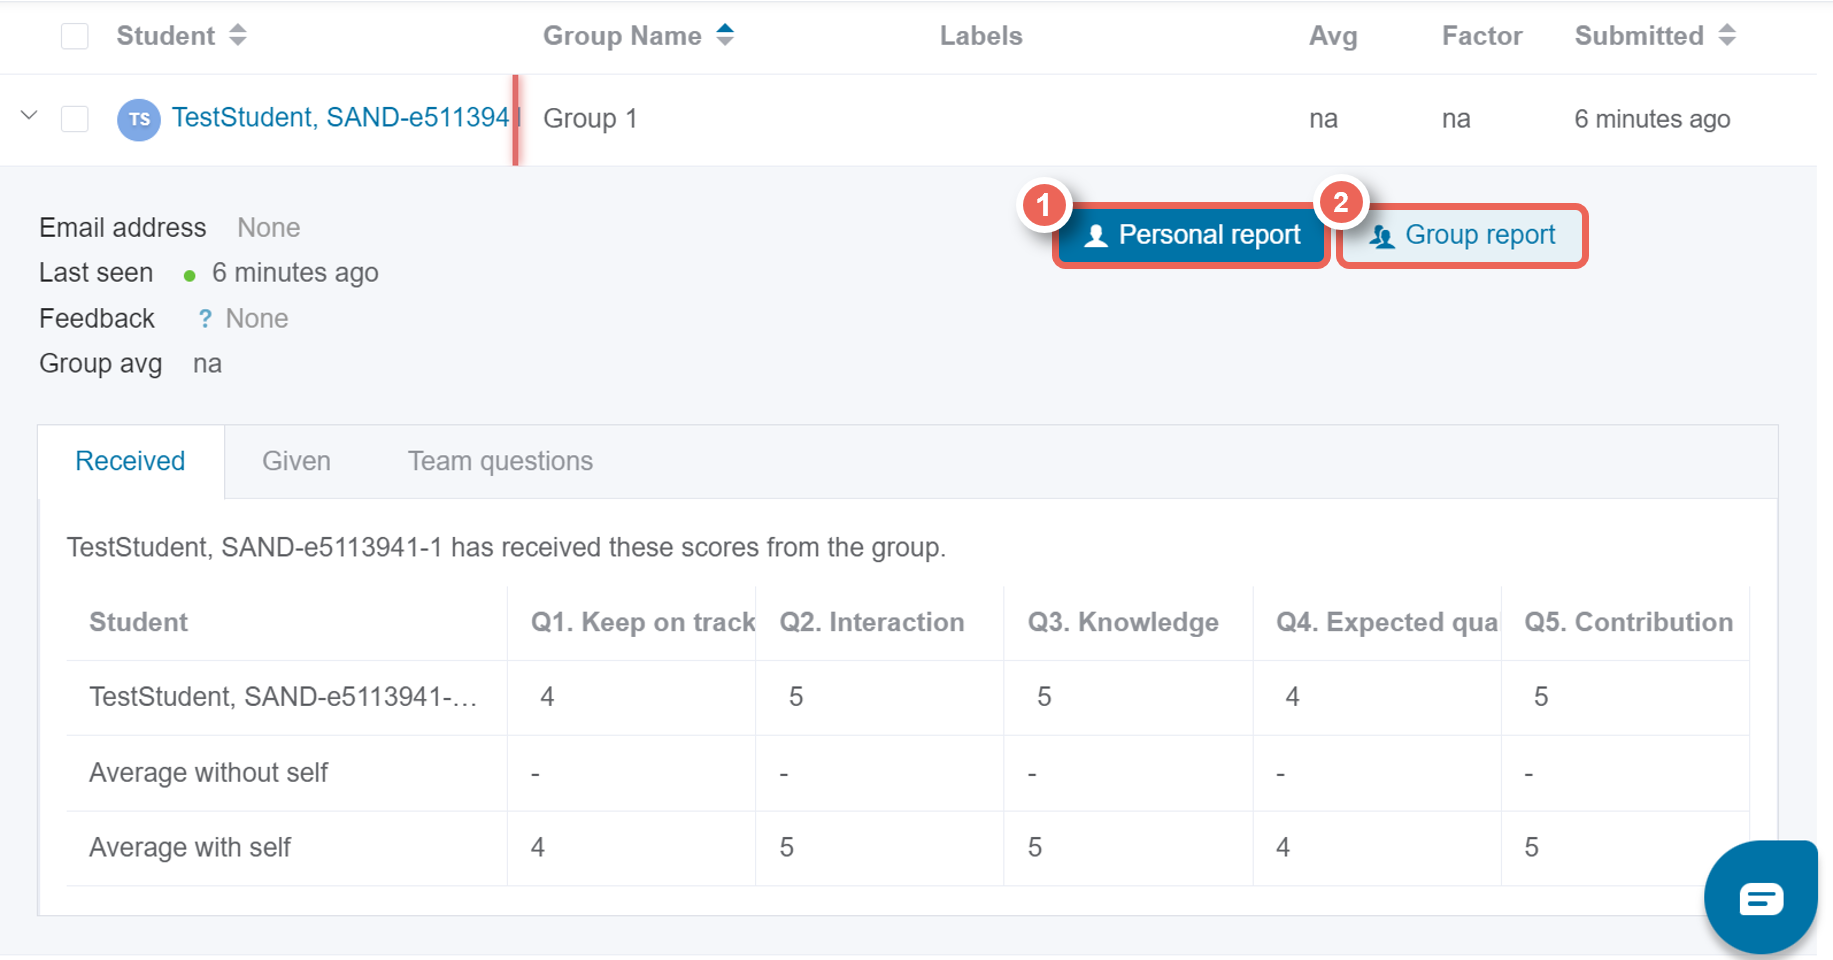Click the Email address label
The width and height of the screenshot is (1833, 960).
click(123, 228)
